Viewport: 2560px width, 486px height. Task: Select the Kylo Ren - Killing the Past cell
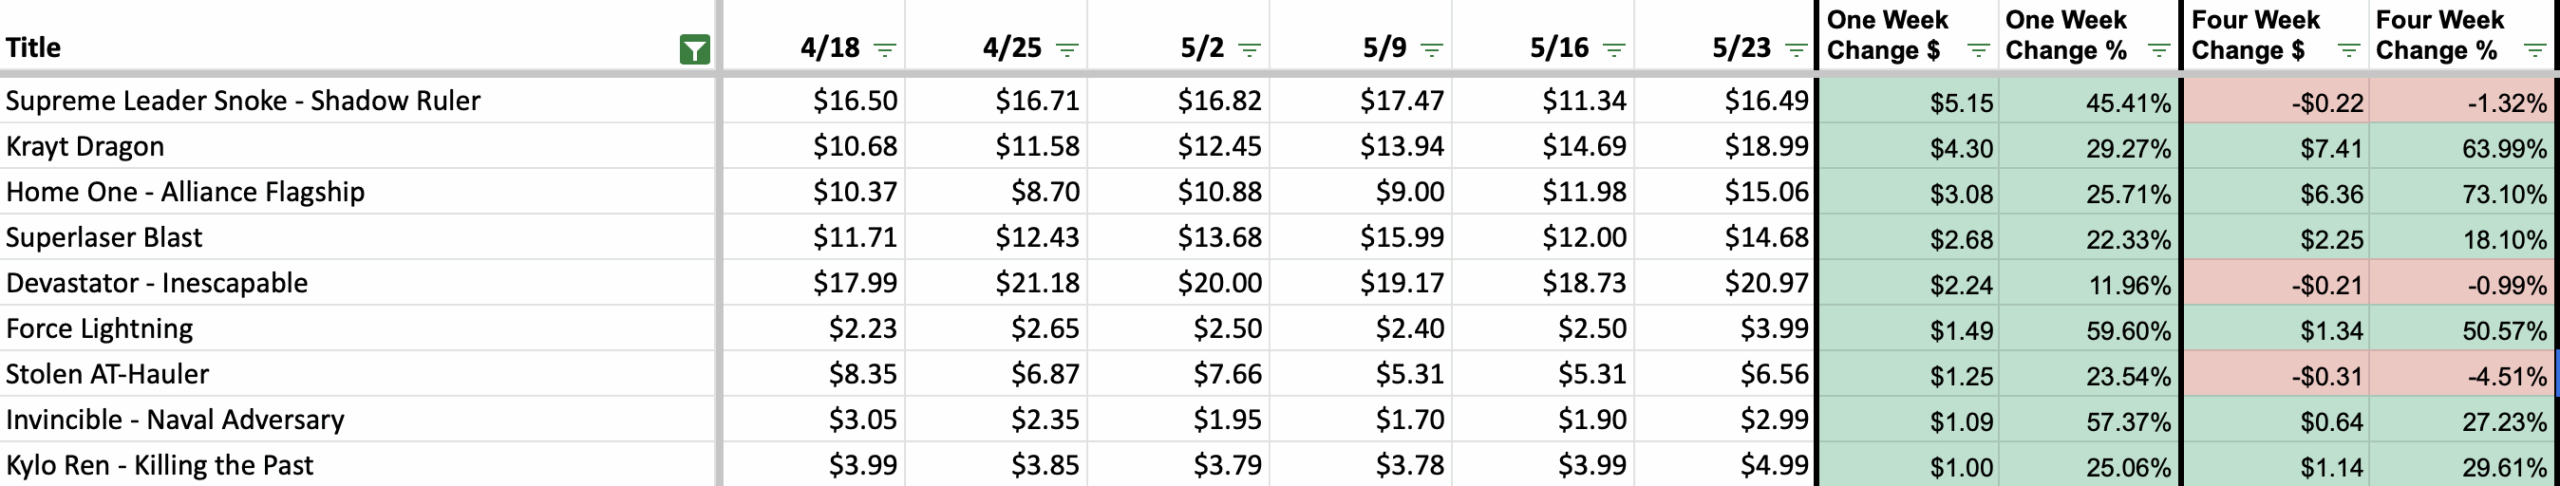pyautogui.click(x=358, y=465)
